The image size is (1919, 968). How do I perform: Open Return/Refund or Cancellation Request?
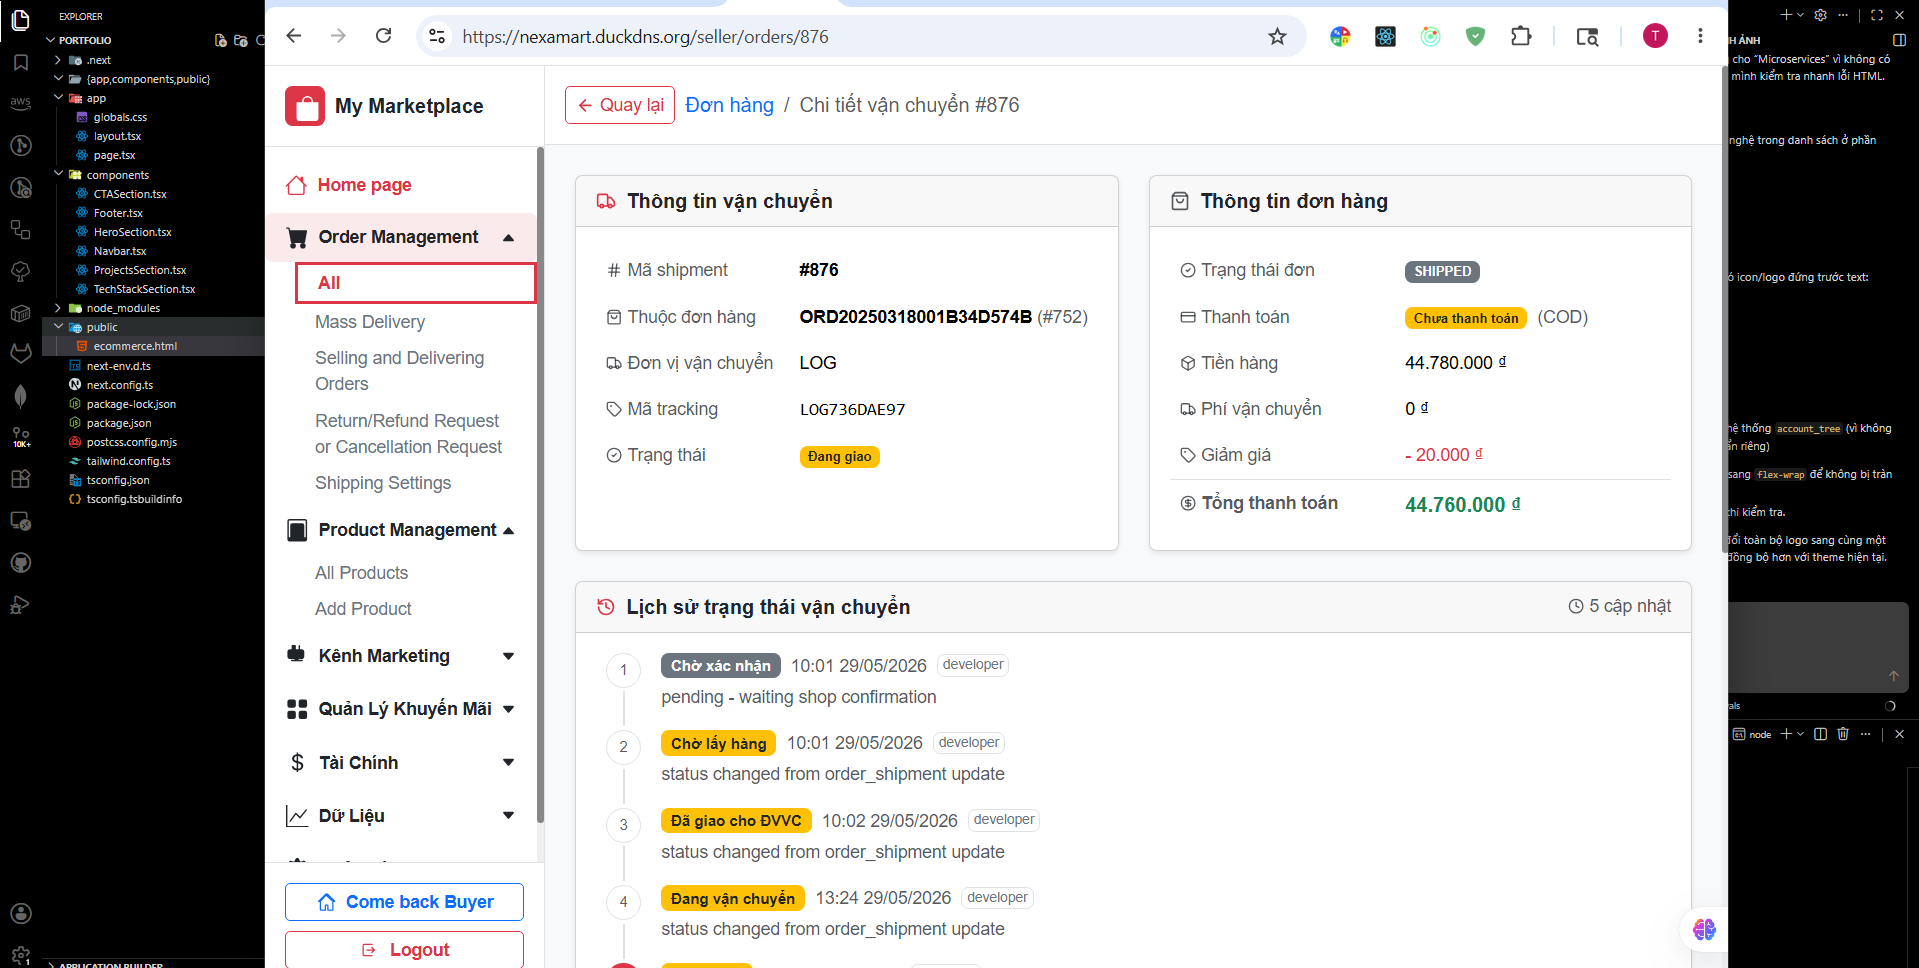click(x=408, y=434)
